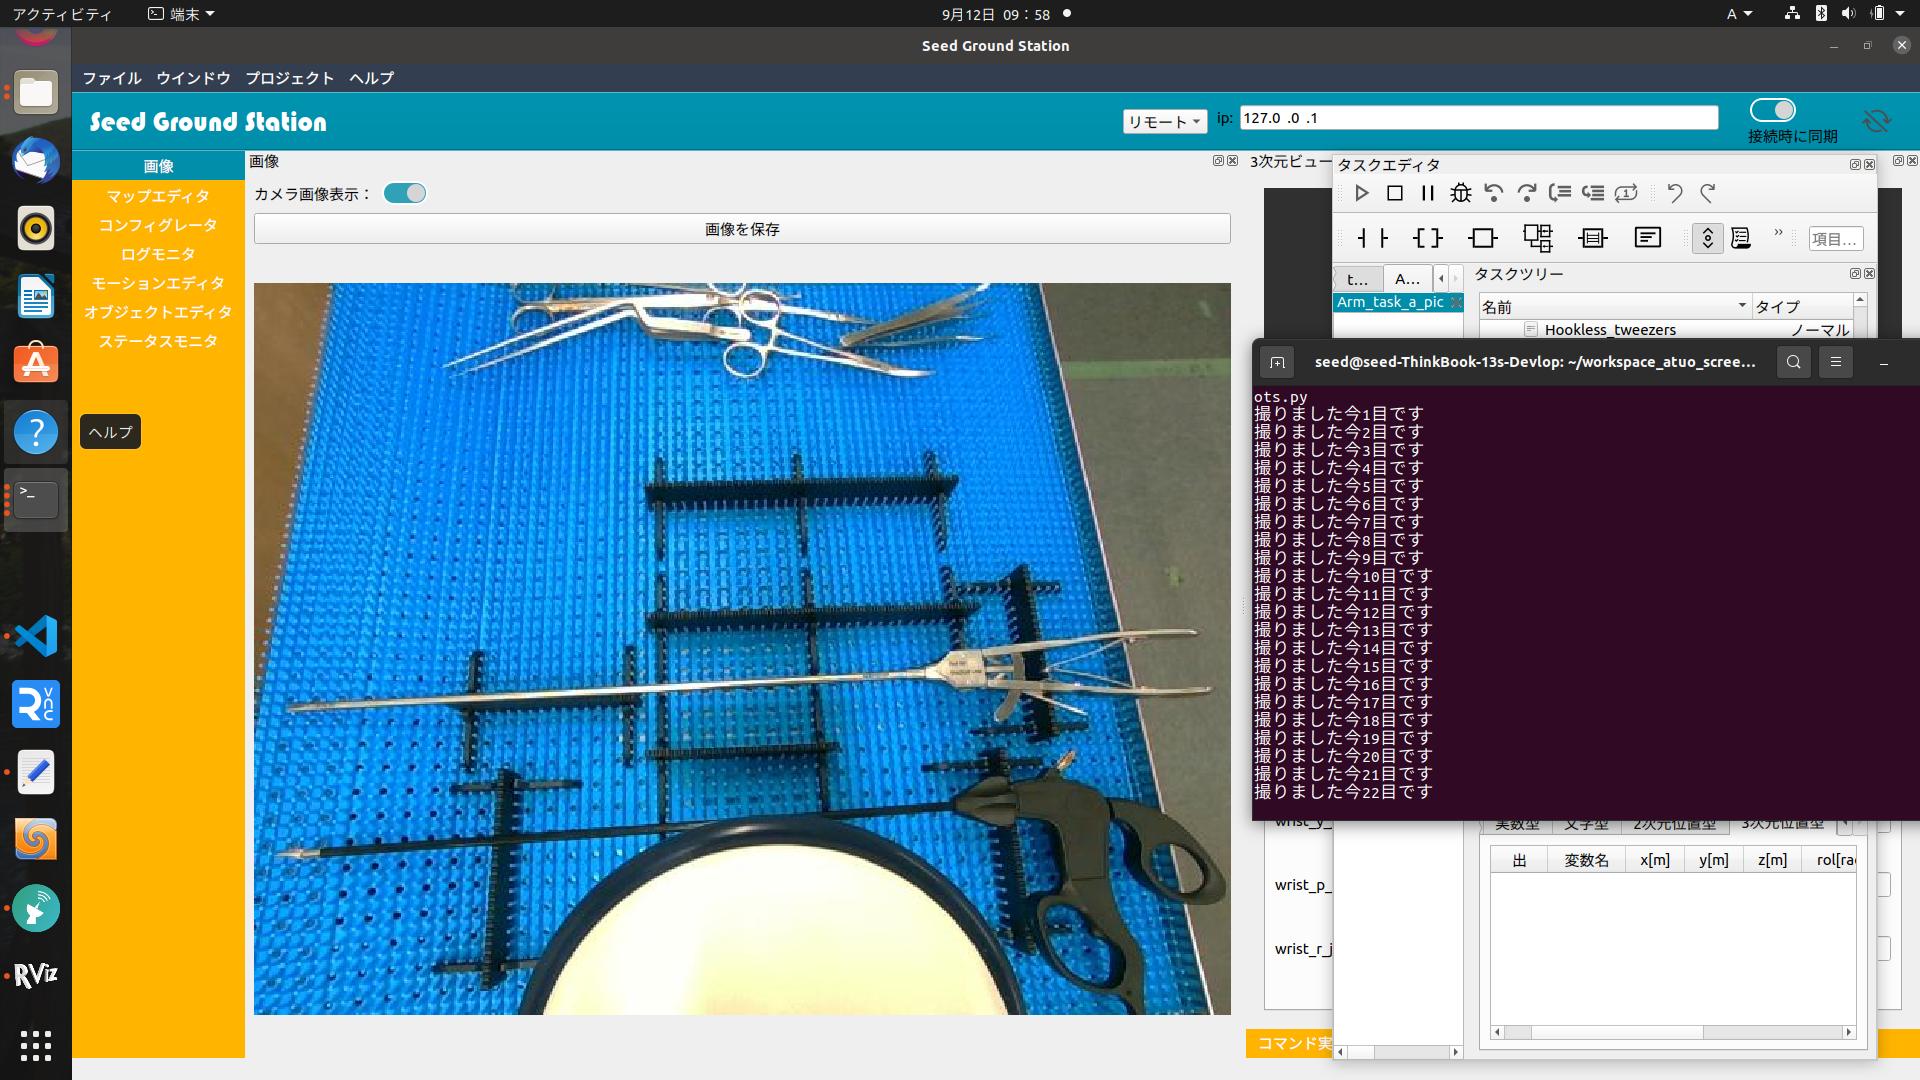This screenshot has width=1920, height=1080.
Task: Click the step-back dotted arrow icon
Action: tap(1494, 193)
